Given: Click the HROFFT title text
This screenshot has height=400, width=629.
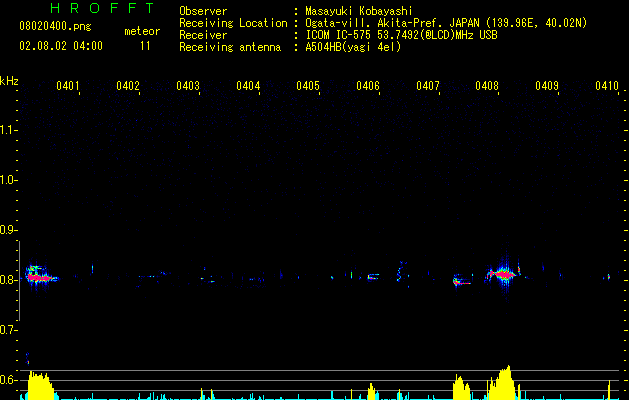Looking at the screenshot, I should 102,8.
